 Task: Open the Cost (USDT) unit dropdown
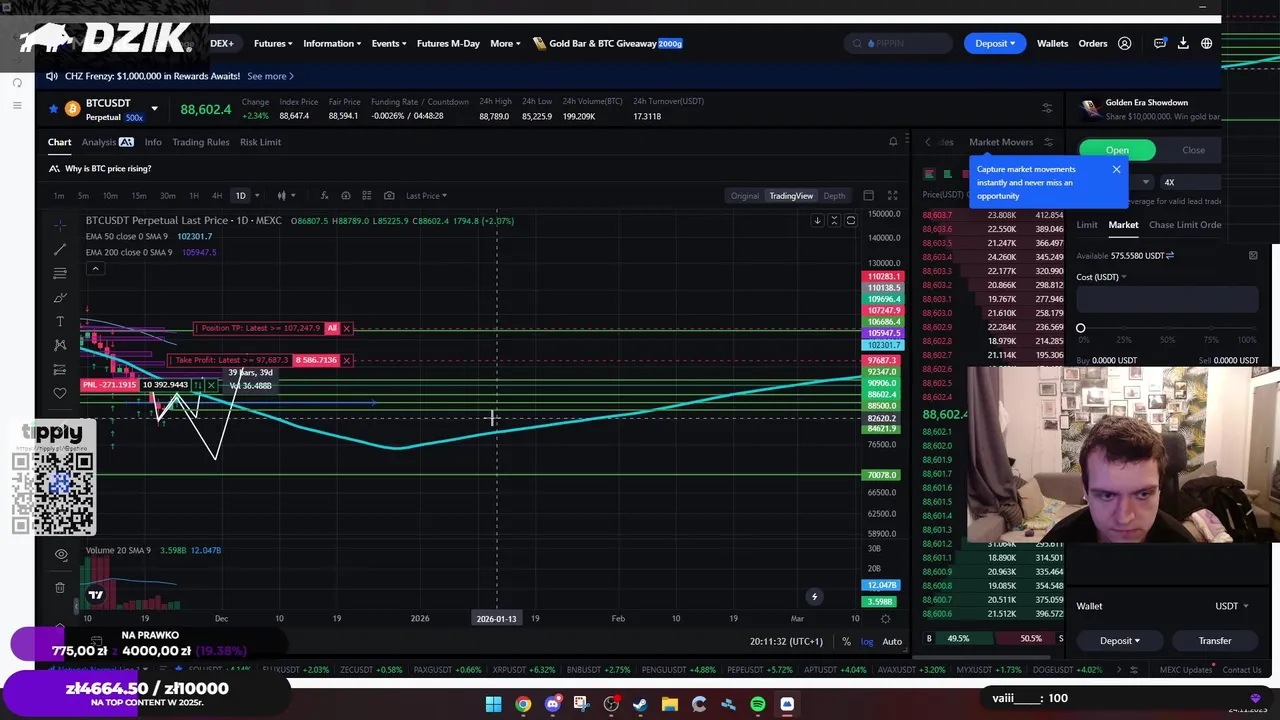1101,277
